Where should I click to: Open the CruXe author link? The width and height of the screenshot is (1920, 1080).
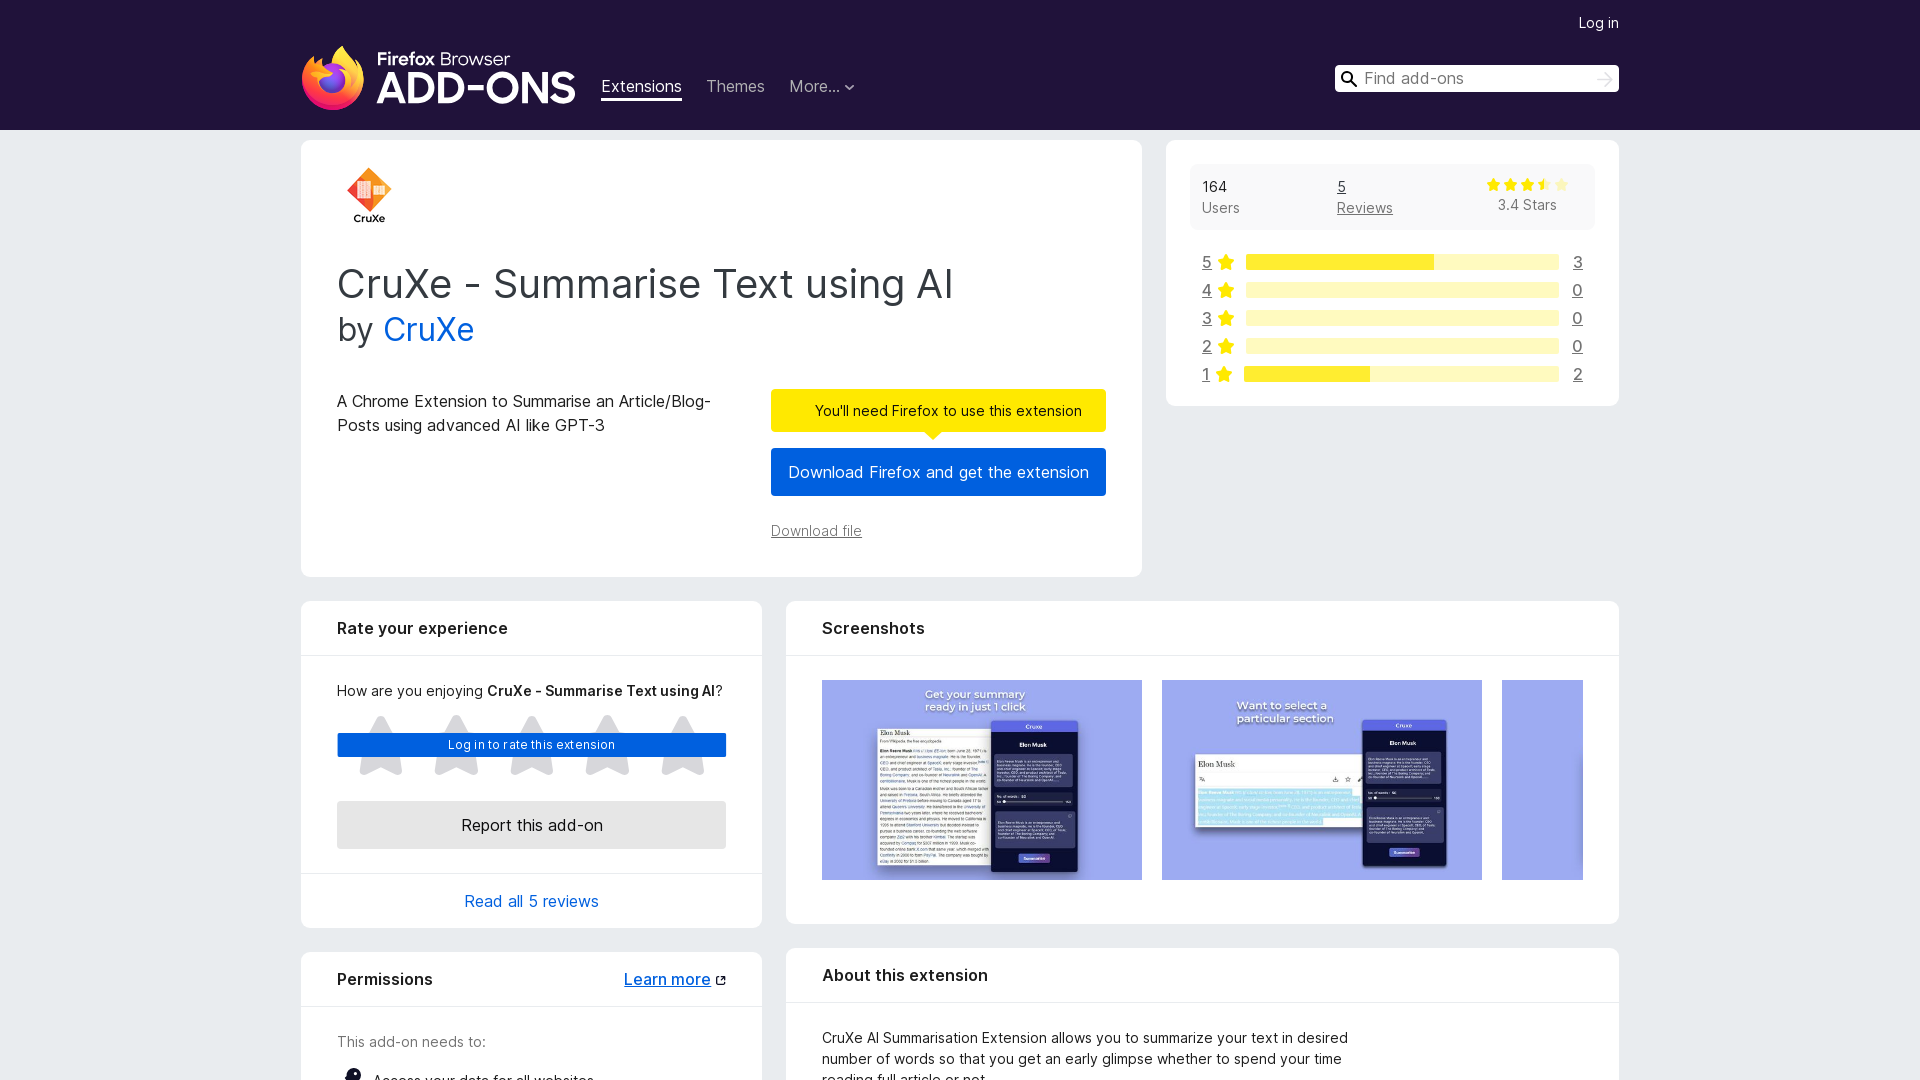point(428,330)
